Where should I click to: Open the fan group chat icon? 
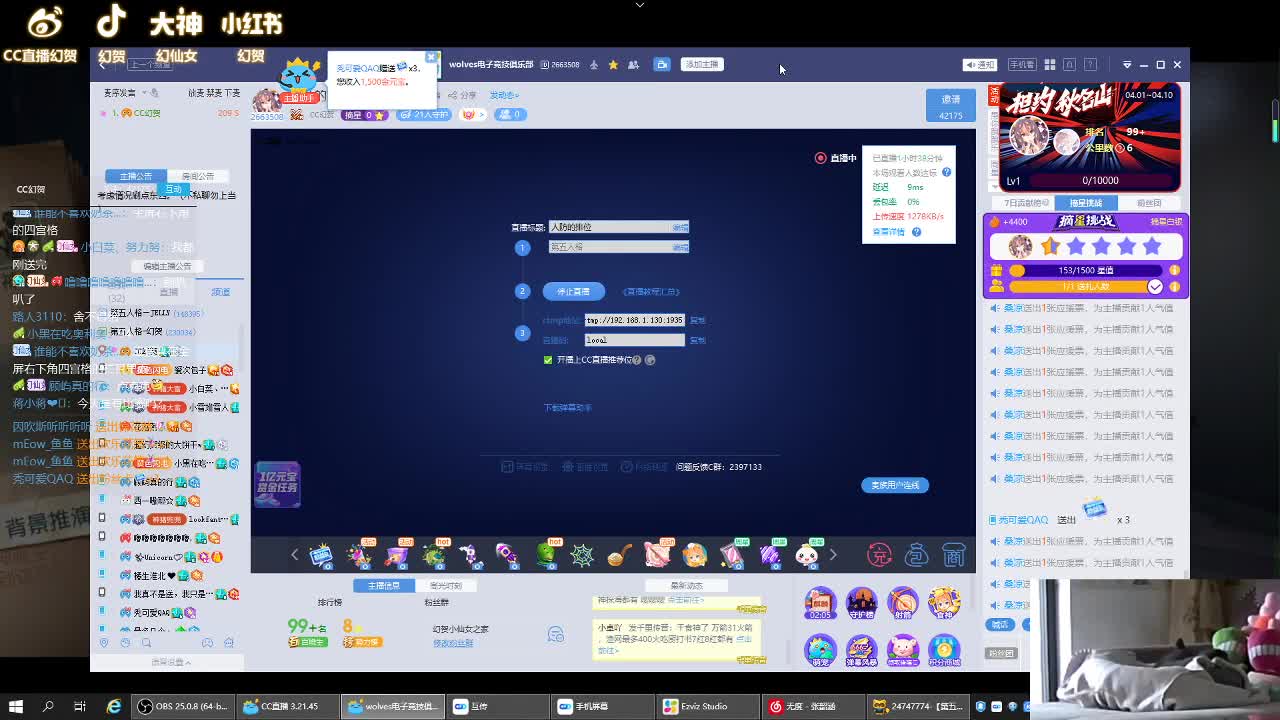point(556,634)
